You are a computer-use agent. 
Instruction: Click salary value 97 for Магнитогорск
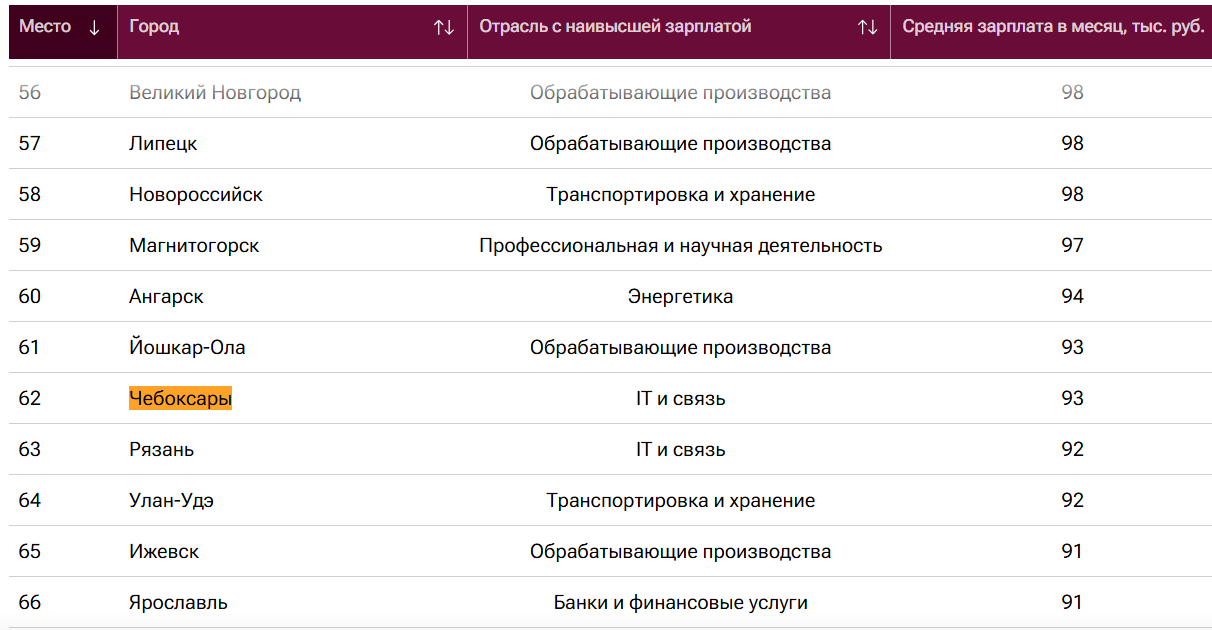tap(1072, 246)
